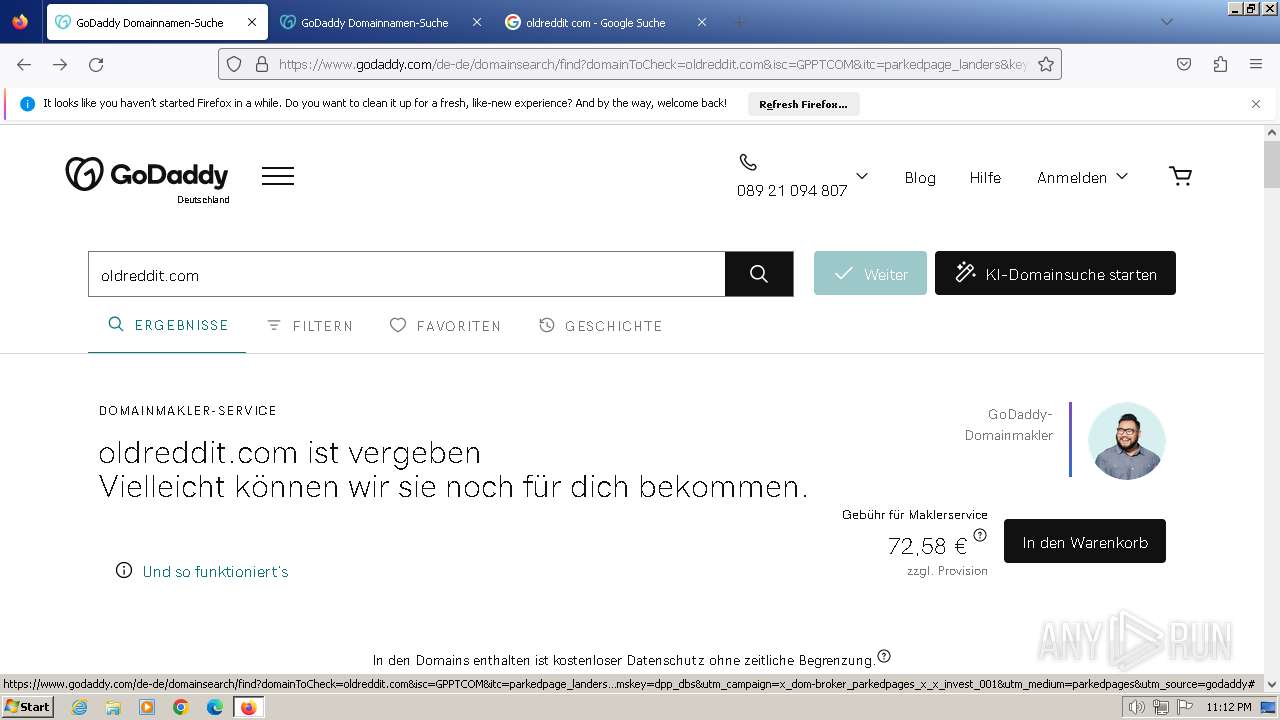
Task: Open the shopping cart icon
Action: 1180,176
